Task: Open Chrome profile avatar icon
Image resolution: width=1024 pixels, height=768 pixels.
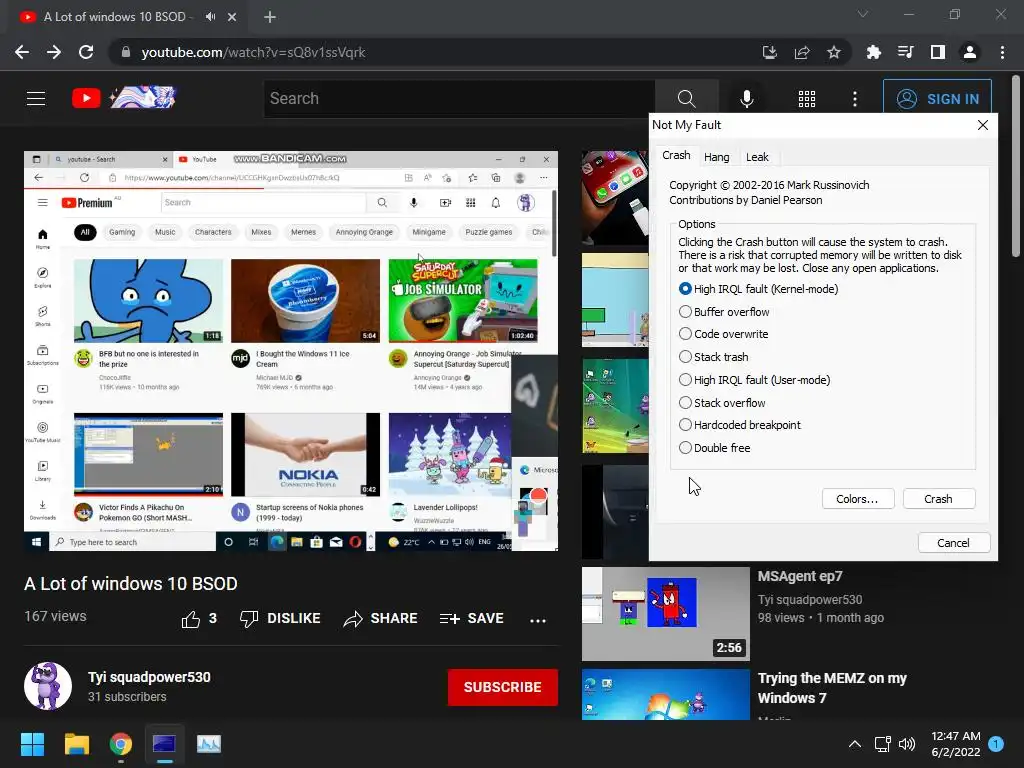Action: pos(970,52)
